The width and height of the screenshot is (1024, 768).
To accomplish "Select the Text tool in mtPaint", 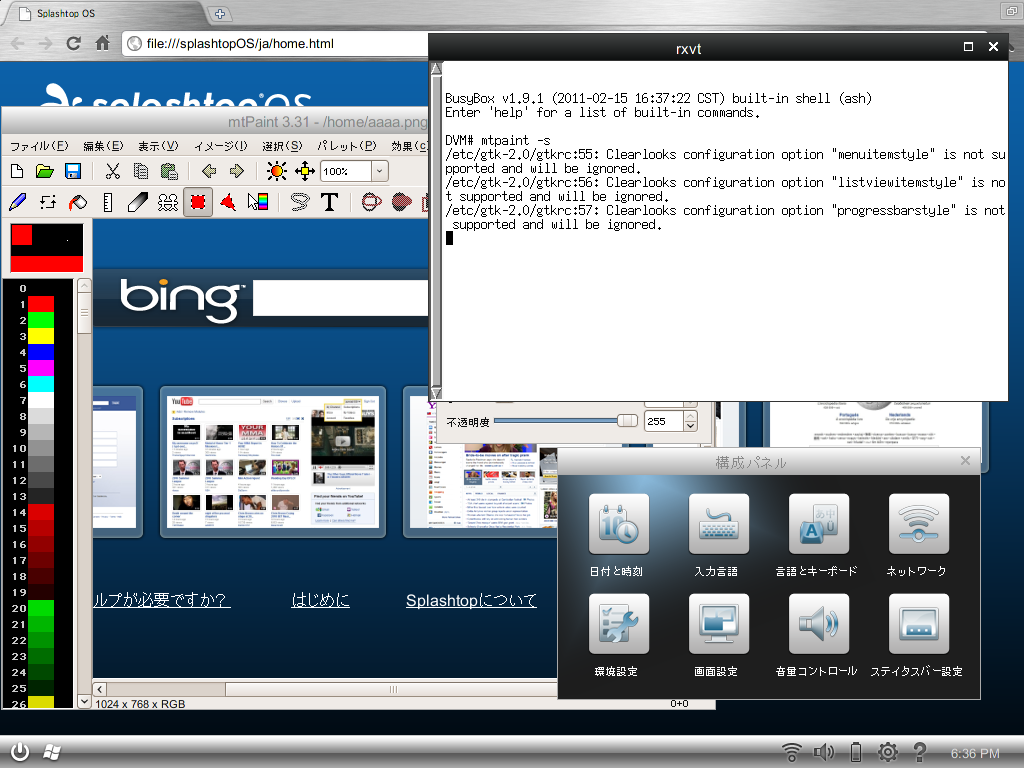I will click(328, 202).
